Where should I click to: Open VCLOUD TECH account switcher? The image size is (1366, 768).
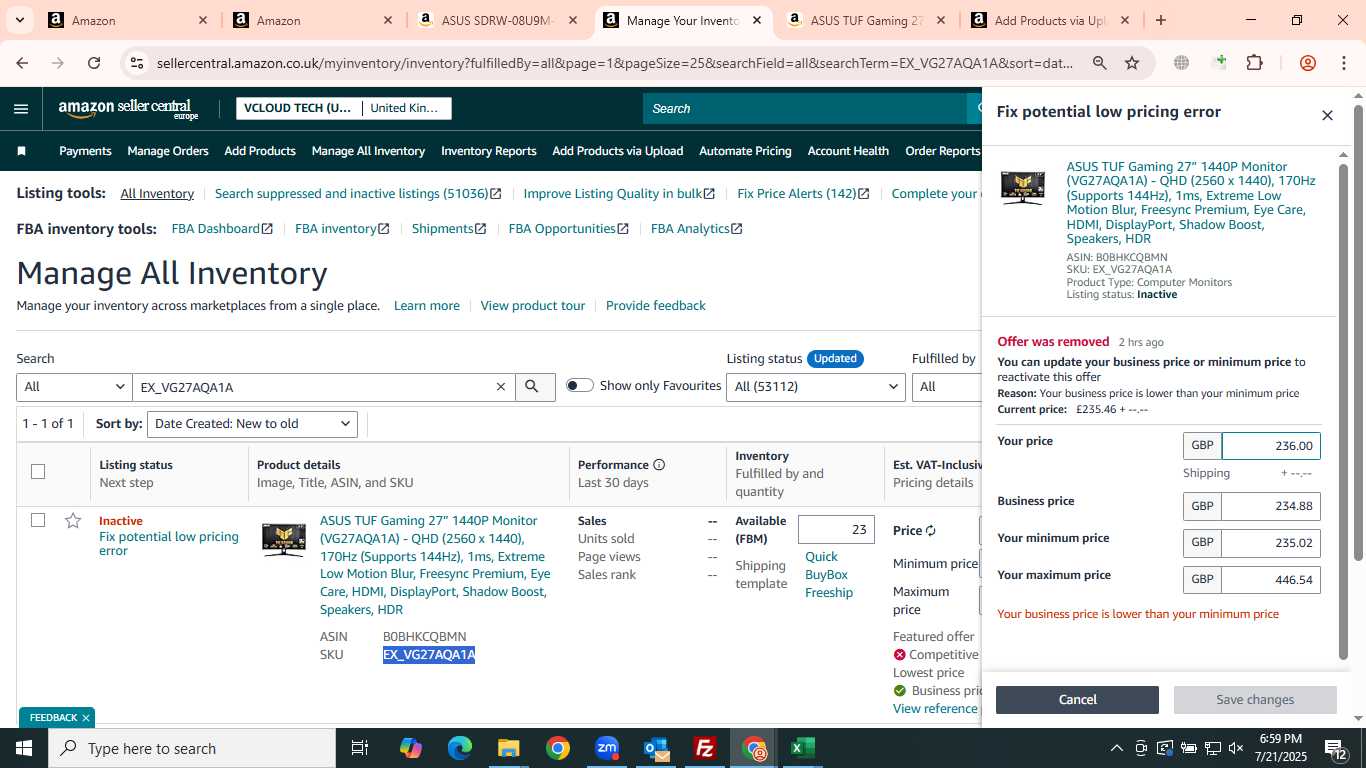pos(298,108)
